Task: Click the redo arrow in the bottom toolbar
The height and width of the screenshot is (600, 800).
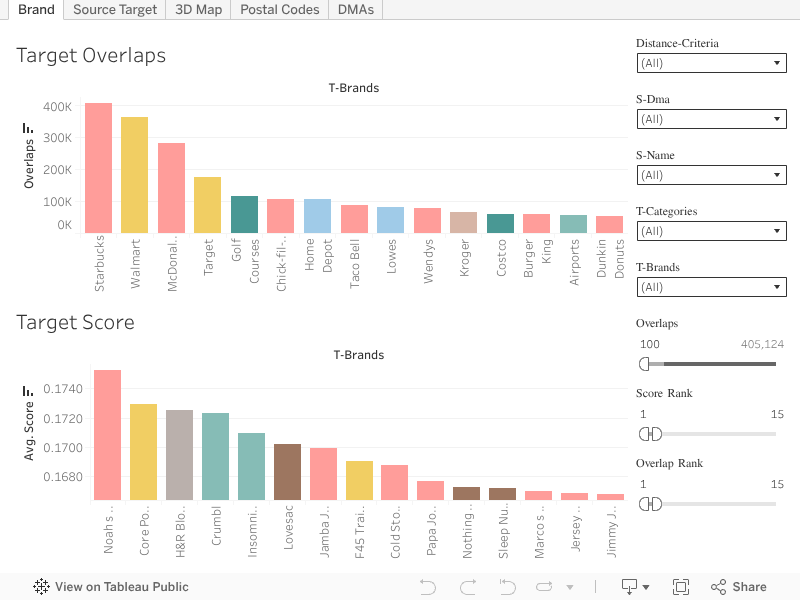Action: point(467,587)
